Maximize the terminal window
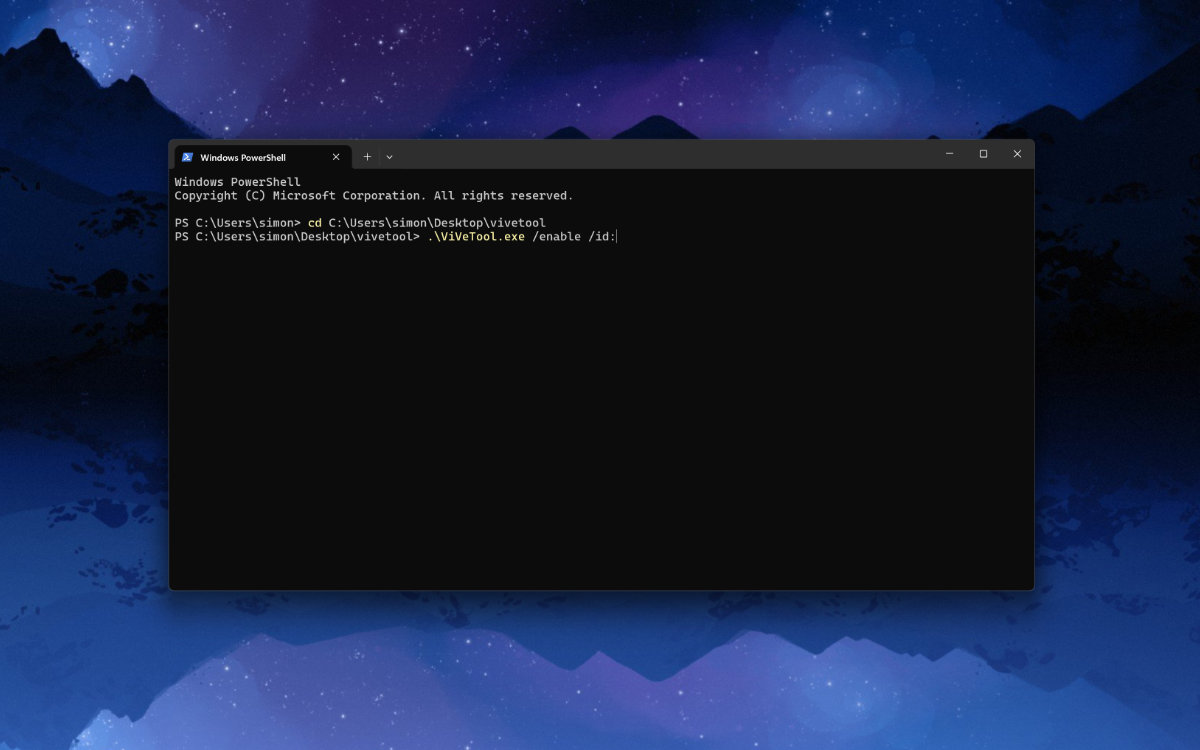The width and height of the screenshot is (1200, 750). (x=983, y=154)
